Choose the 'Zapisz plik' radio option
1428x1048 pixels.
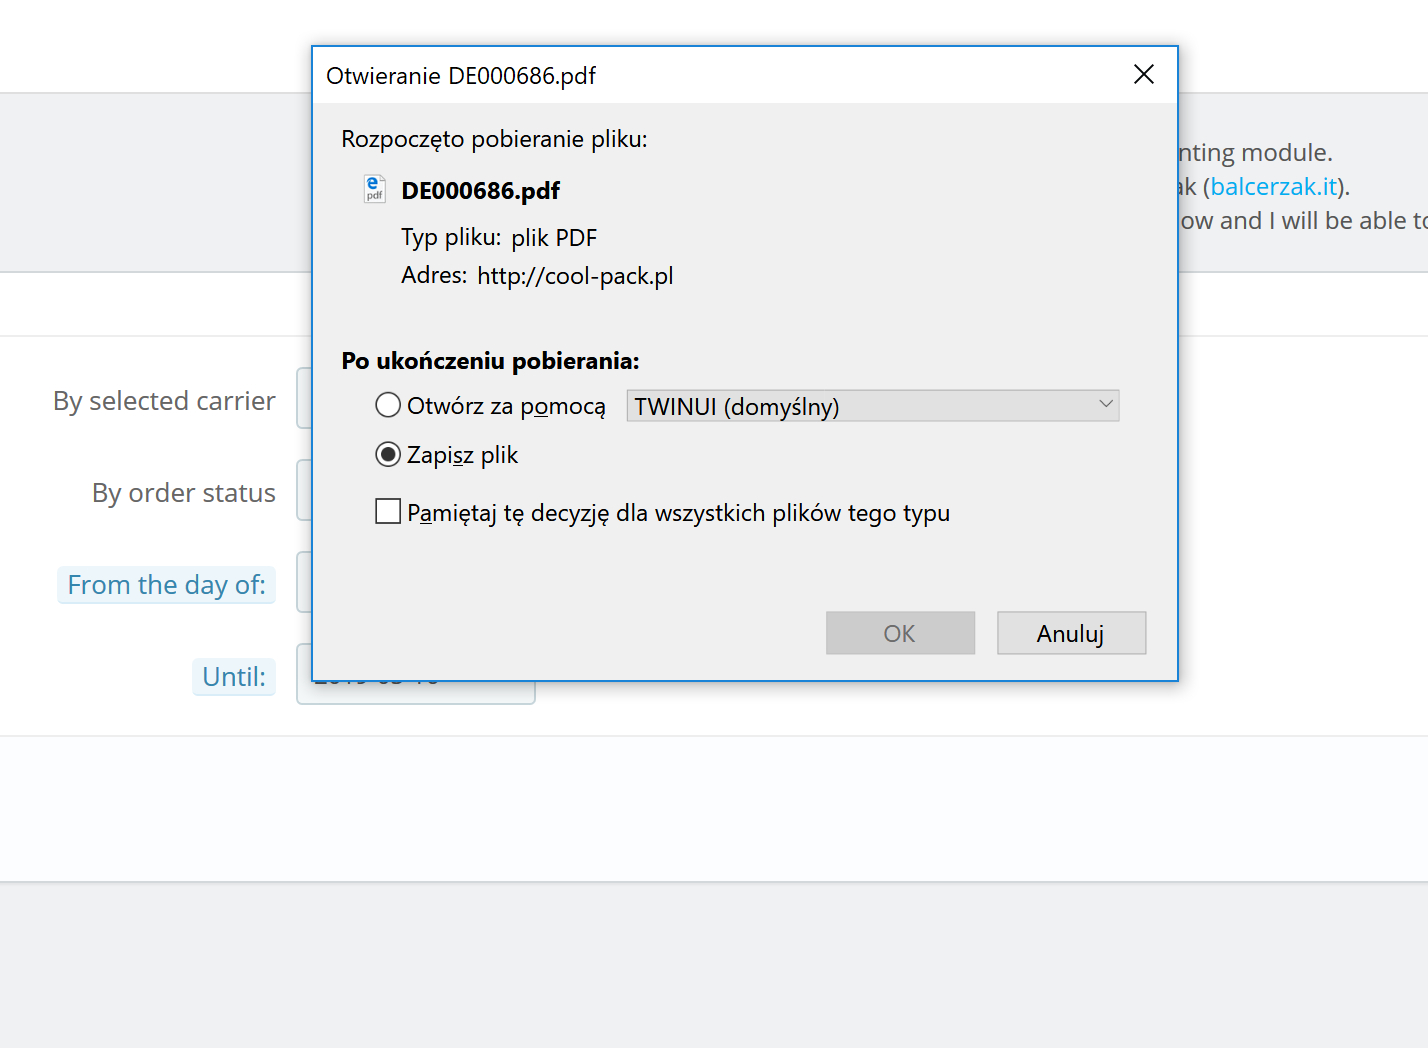[x=388, y=455]
